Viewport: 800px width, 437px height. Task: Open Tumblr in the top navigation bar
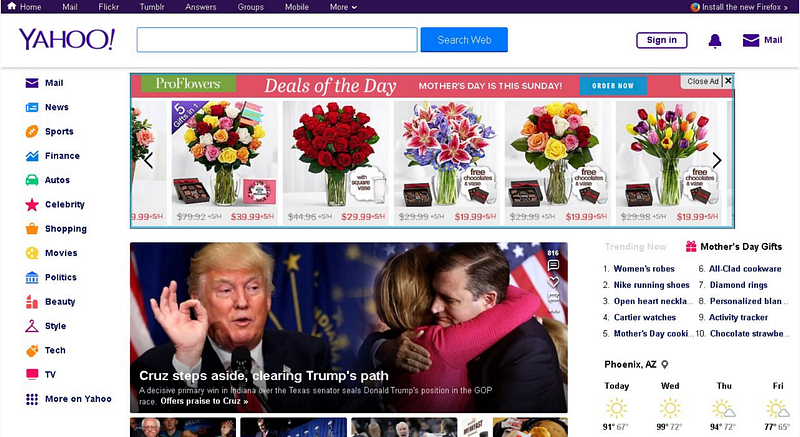(x=152, y=7)
